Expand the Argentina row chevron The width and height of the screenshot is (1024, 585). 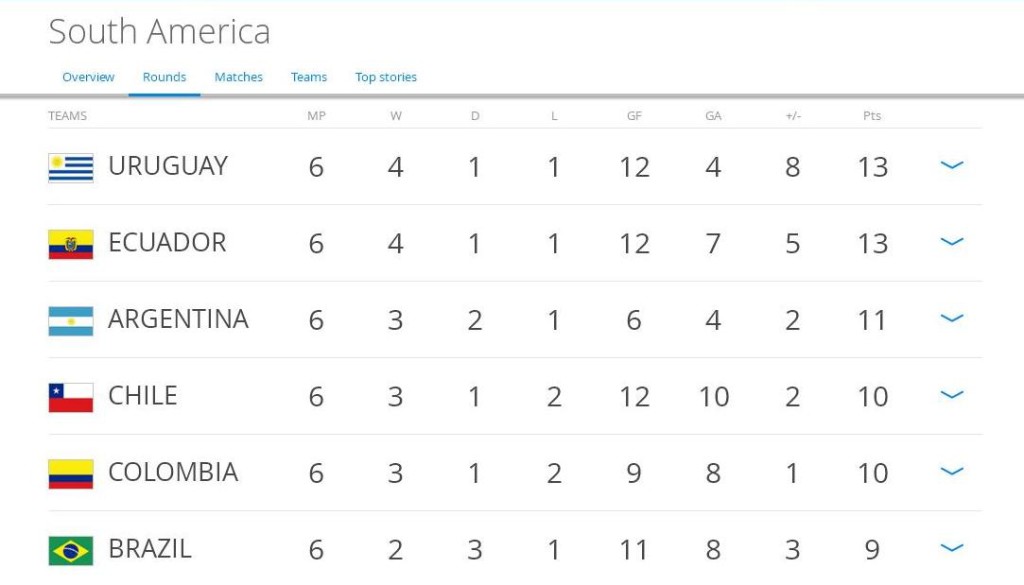click(952, 318)
